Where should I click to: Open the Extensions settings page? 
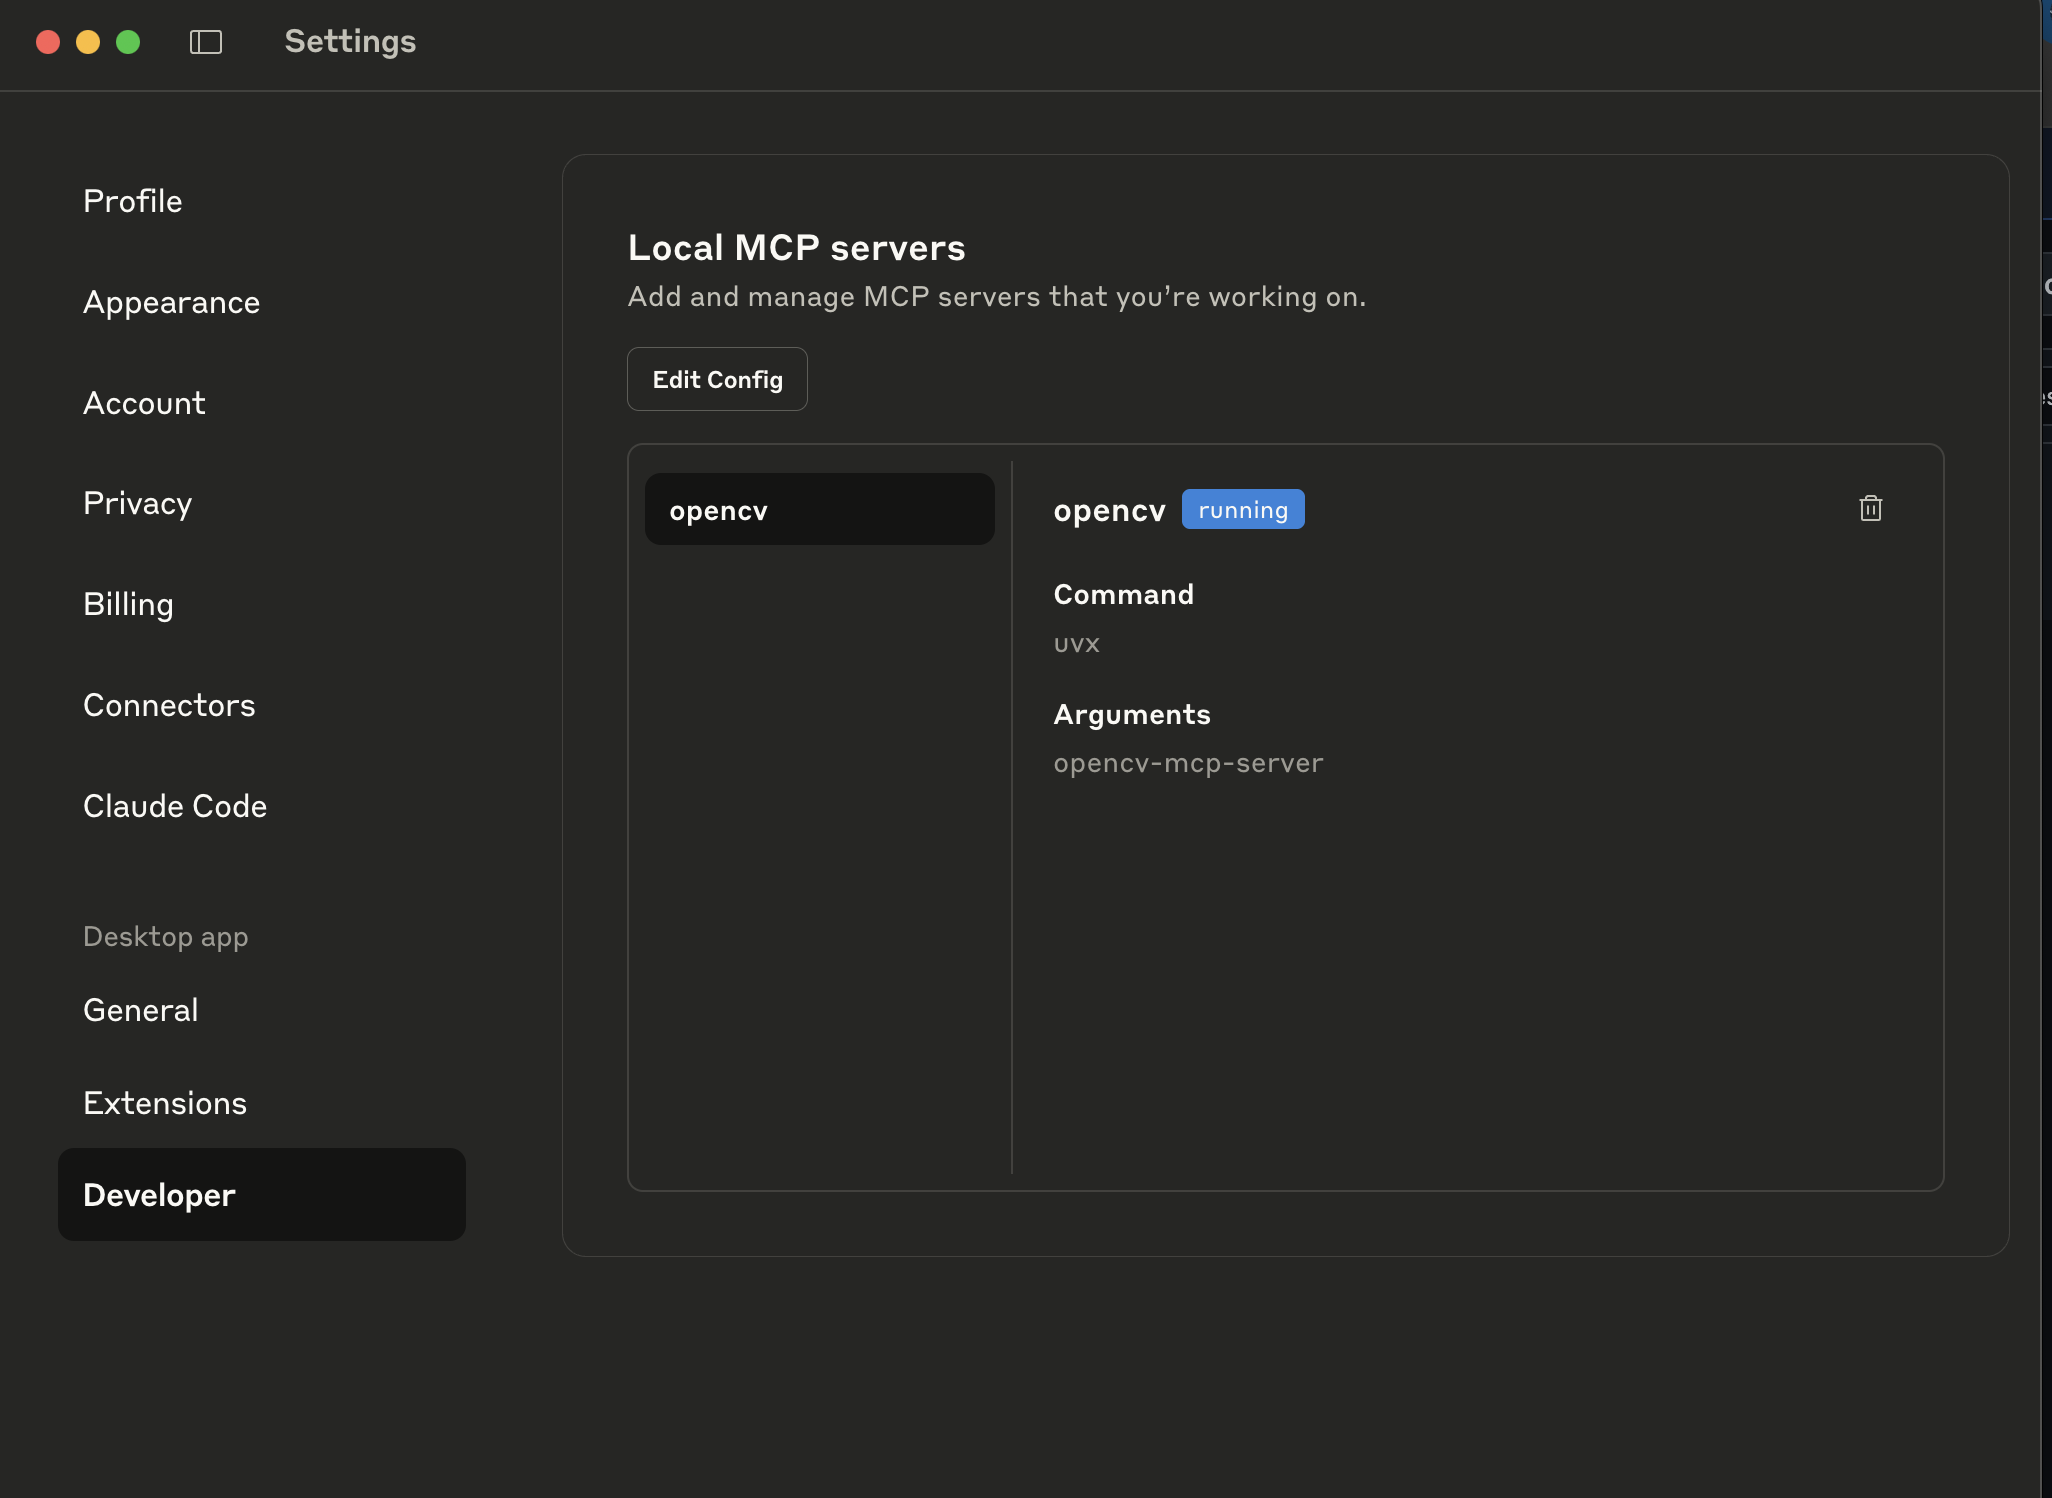click(x=164, y=1103)
